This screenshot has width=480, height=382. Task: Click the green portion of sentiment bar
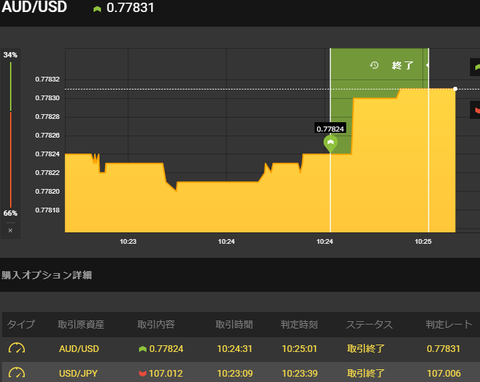pyautogui.click(x=11, y=86)
